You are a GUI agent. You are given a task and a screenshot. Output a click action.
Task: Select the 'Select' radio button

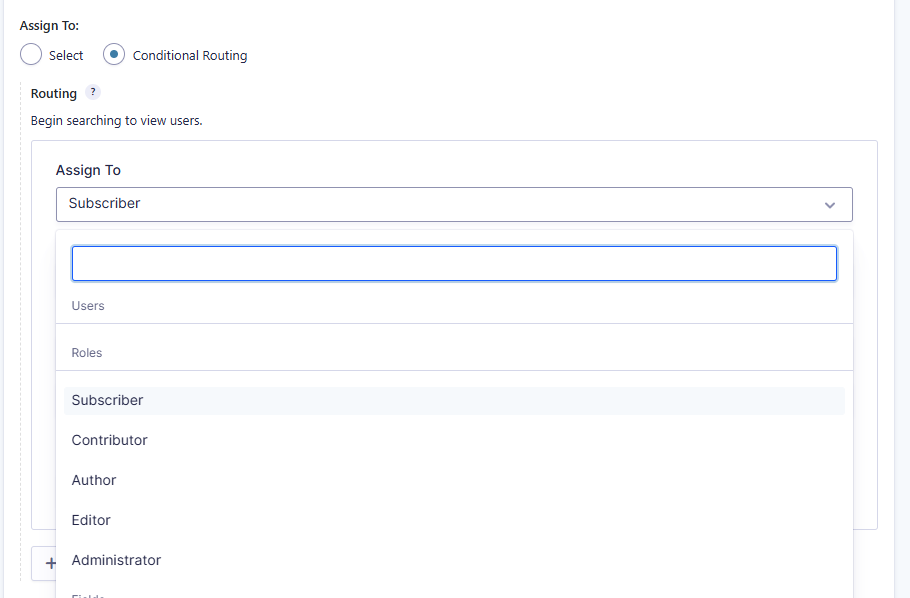(x=31, y=55)
